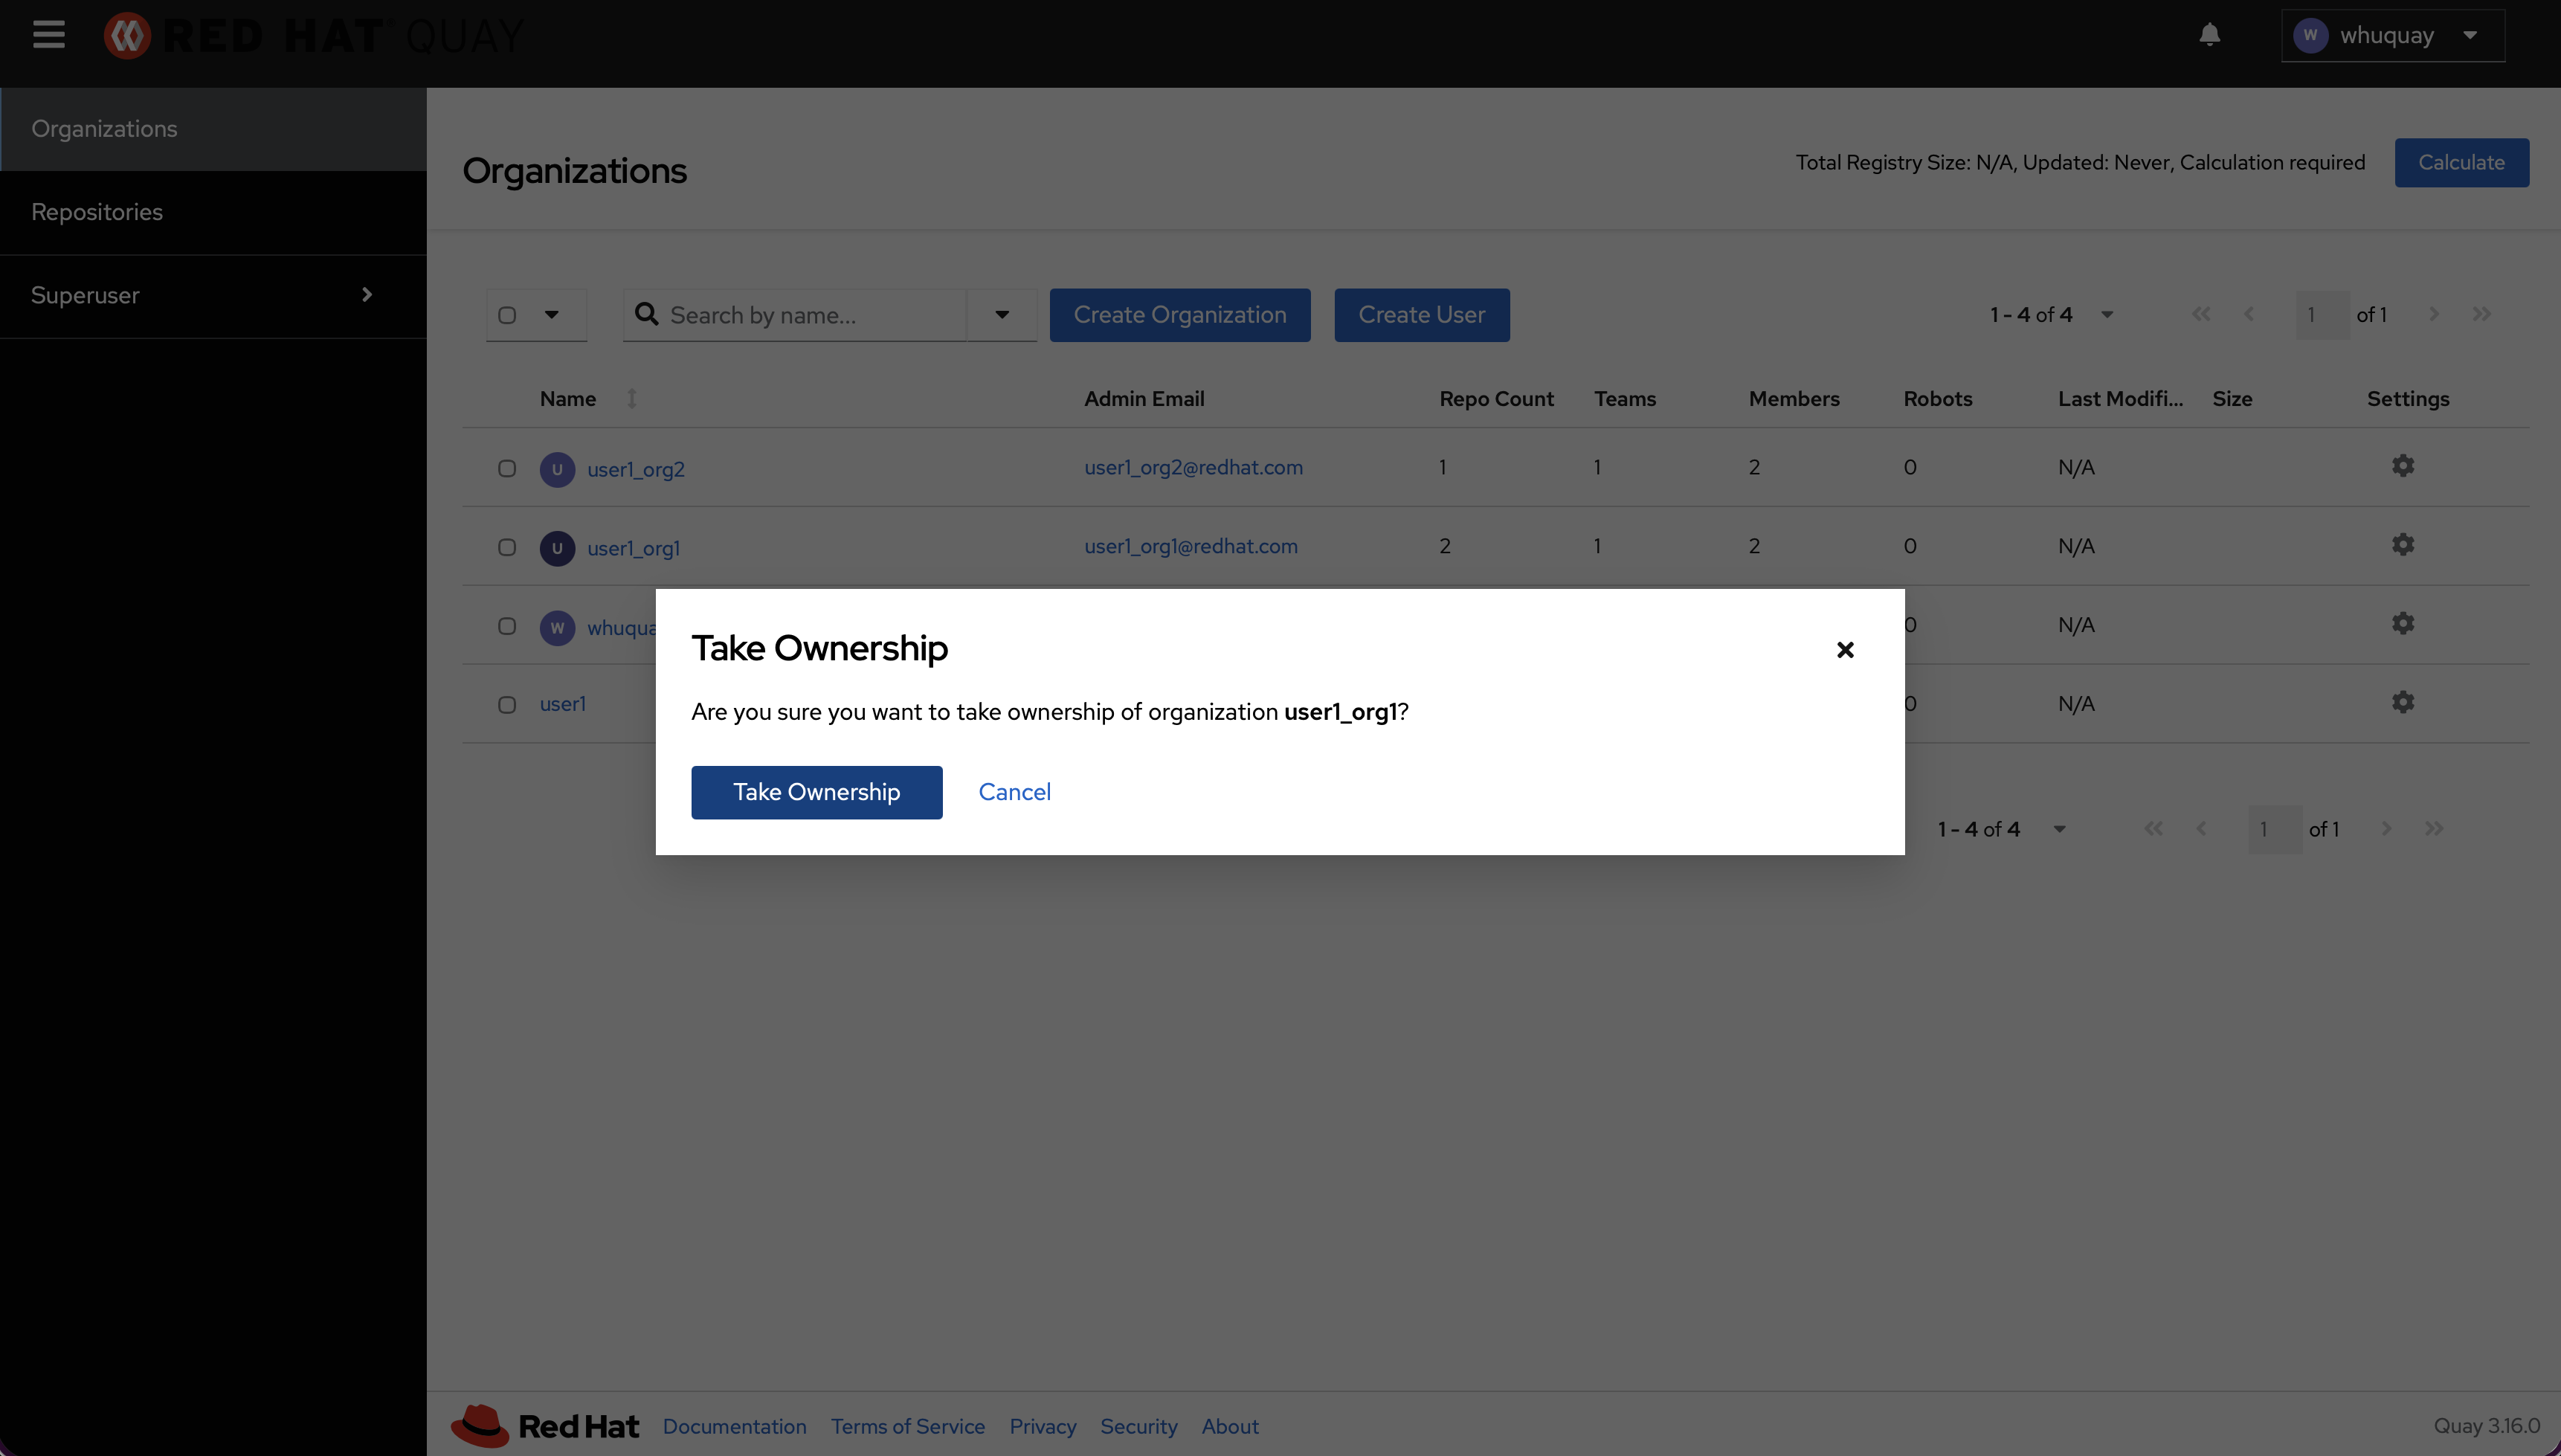This screenshot has width=2561, height=1456.
Task: Click the notifications bell icon
Action: pos(2209,35)
